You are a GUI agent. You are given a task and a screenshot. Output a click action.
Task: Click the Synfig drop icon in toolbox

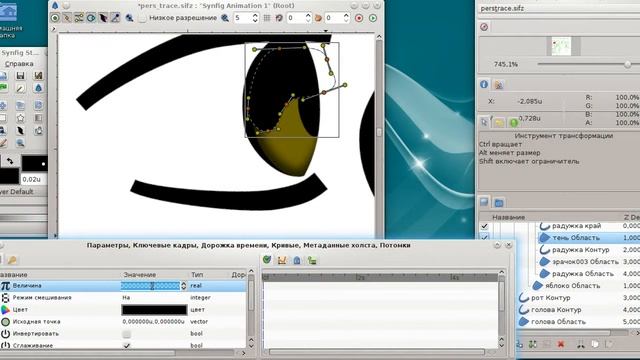pyautogui.click(x=38, y=88)
